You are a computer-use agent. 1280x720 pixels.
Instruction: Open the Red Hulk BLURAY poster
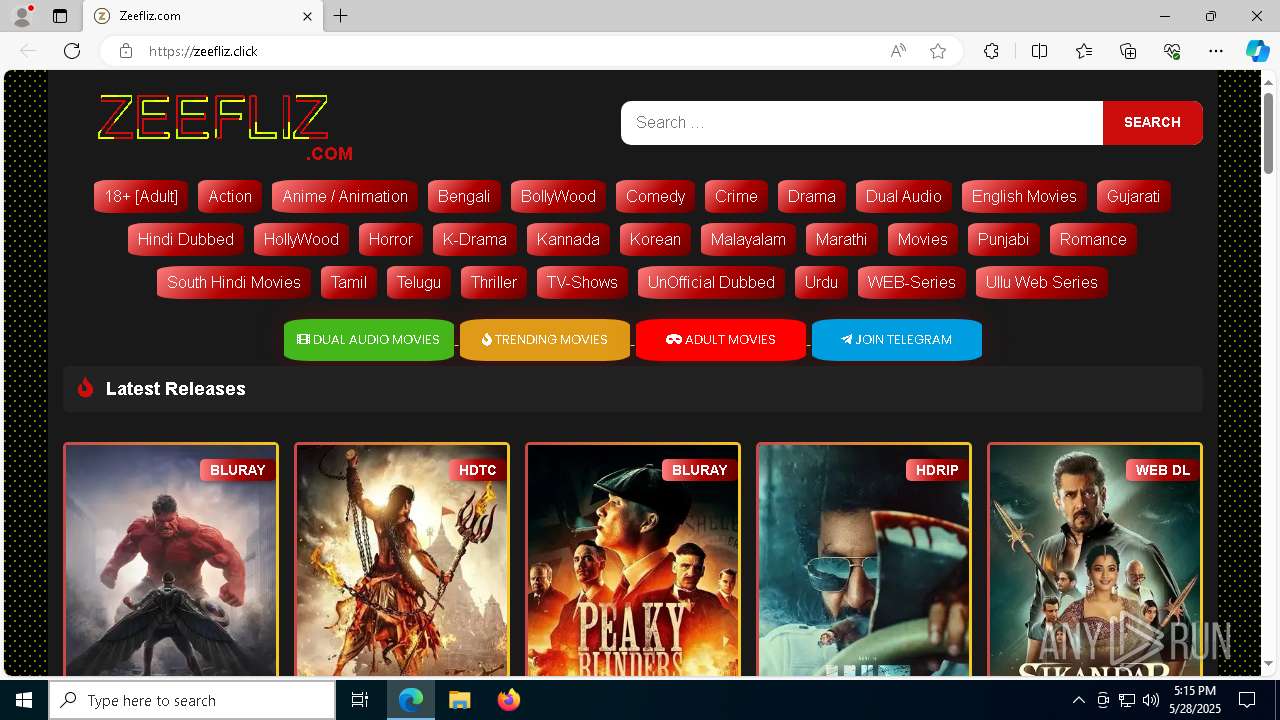(171, 560)
